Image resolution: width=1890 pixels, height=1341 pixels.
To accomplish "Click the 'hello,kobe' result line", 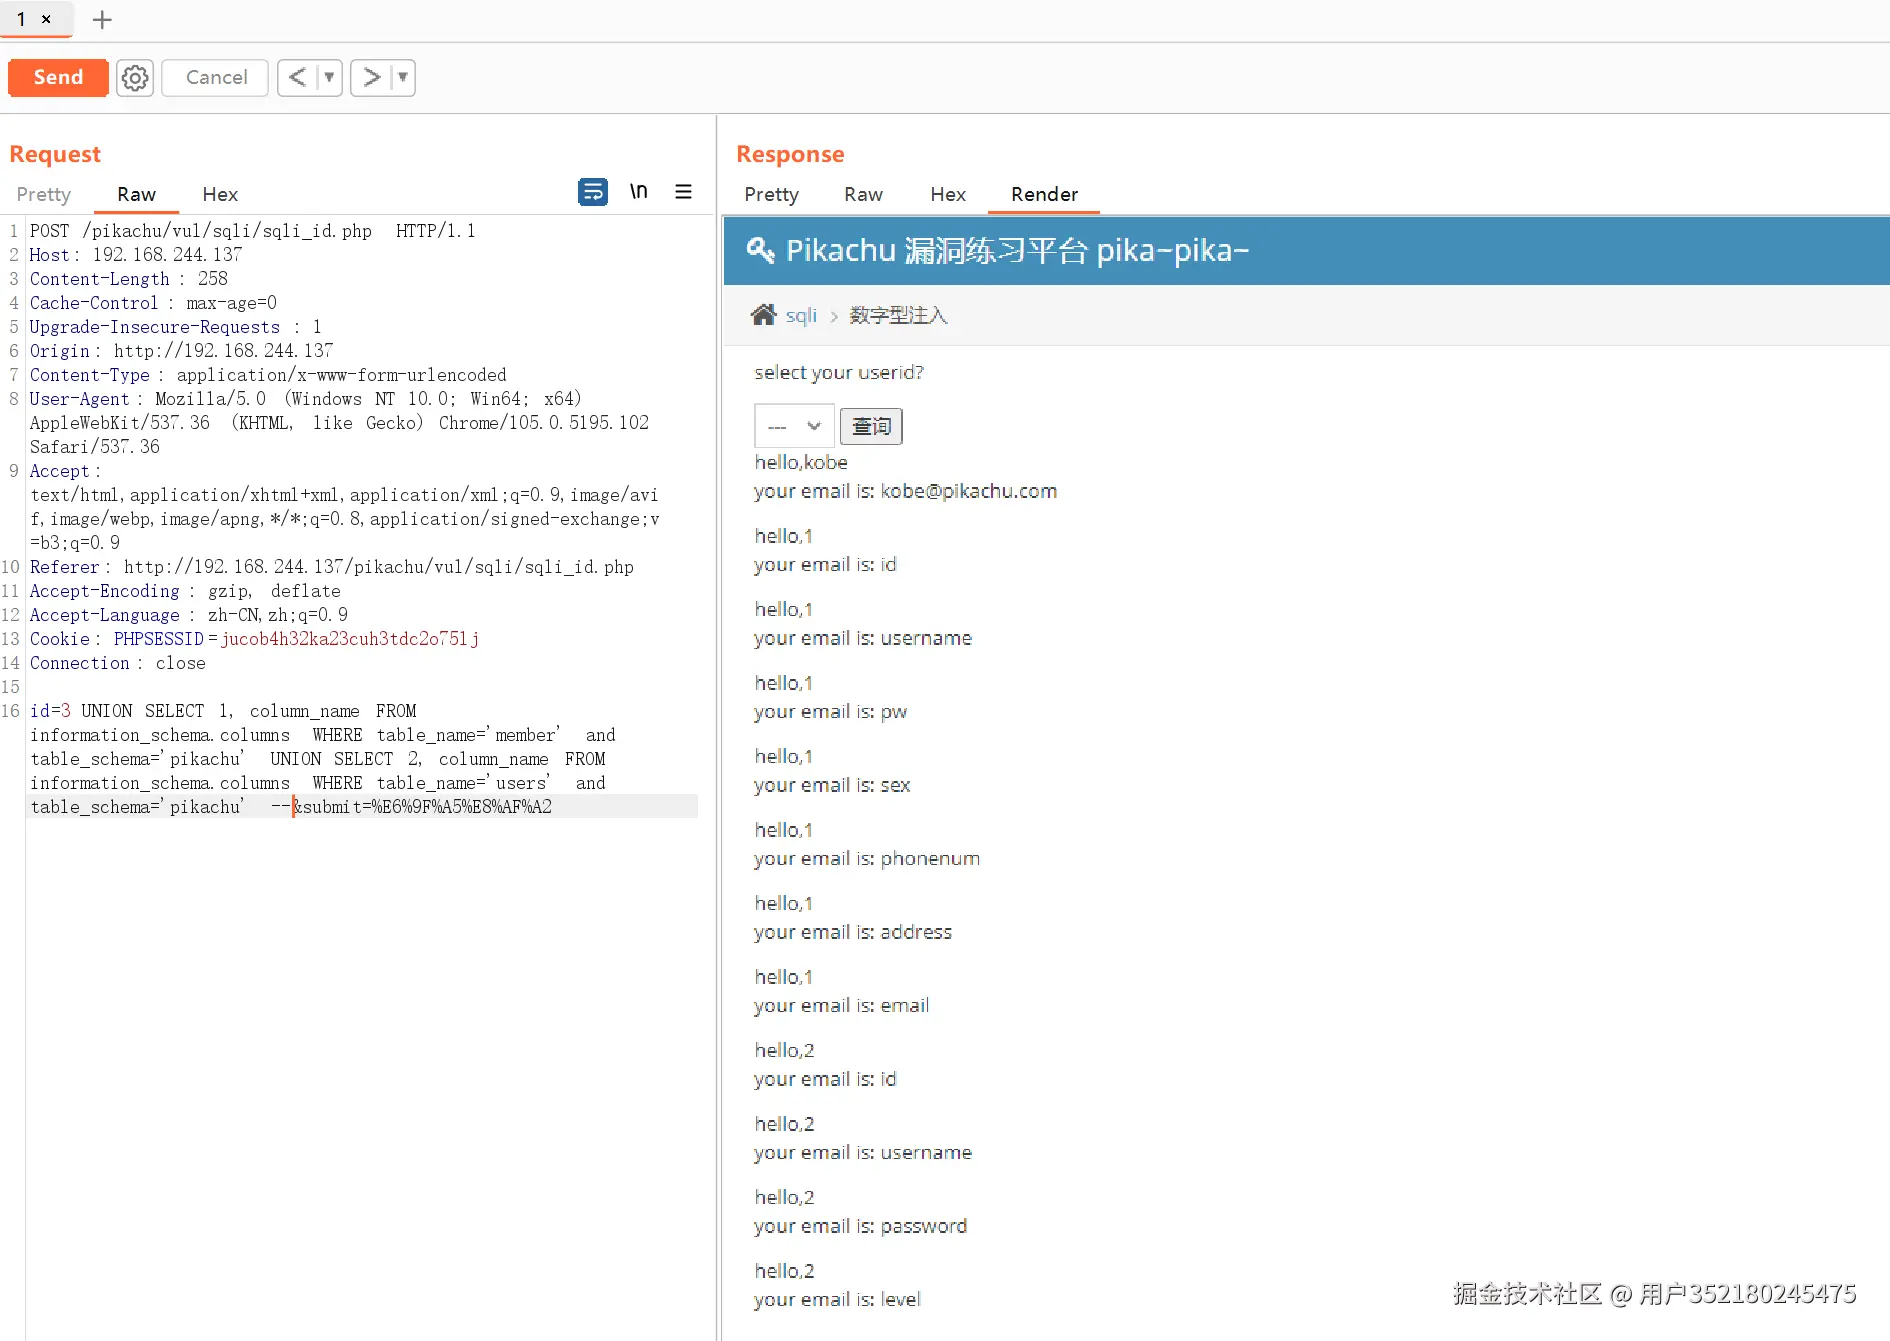I will pos(801,462).
